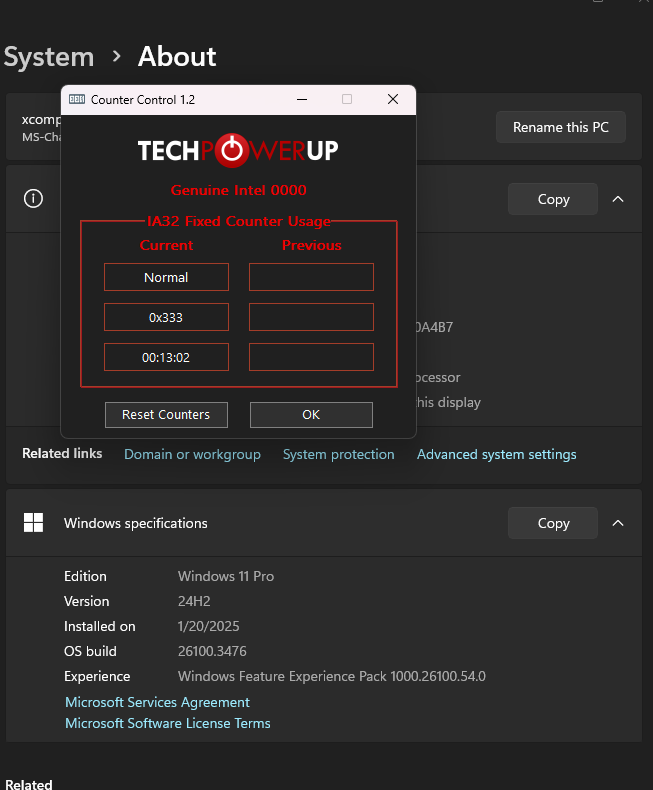Click the device specifications info icon
The width and height of the screenshot is (653, 790).
tap(33, 199)
